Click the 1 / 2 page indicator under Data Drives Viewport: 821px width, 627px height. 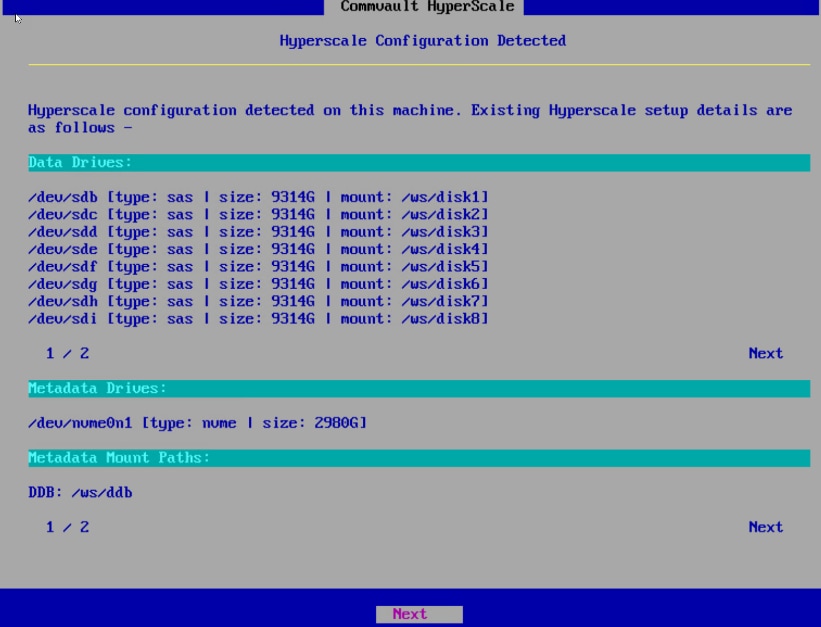(x=68, y=353)
